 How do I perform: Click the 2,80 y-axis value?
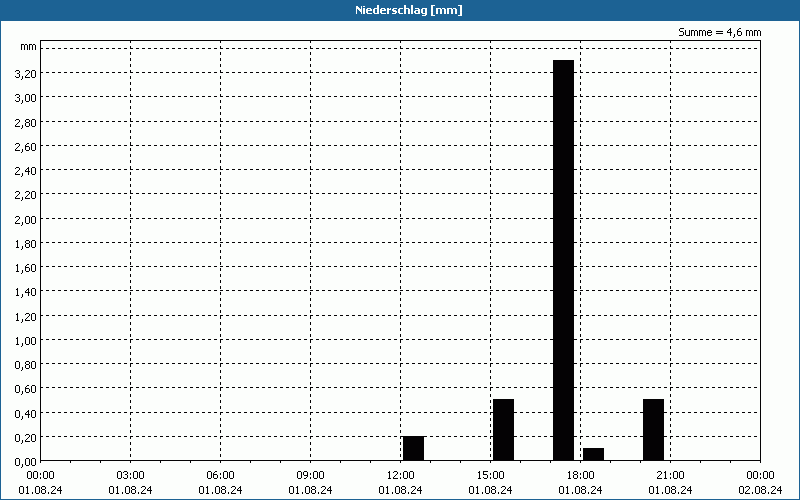pos(26,122)
